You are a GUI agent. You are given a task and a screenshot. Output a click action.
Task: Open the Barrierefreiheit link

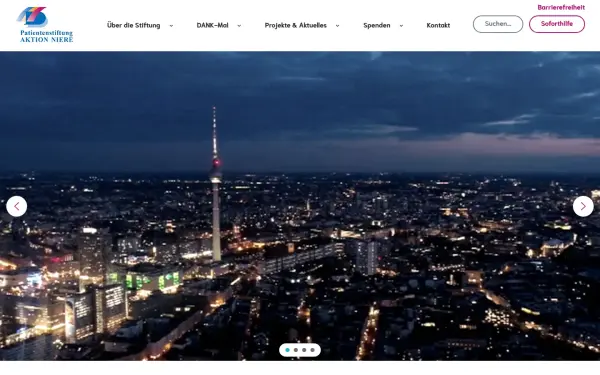(x=561, y=7)
